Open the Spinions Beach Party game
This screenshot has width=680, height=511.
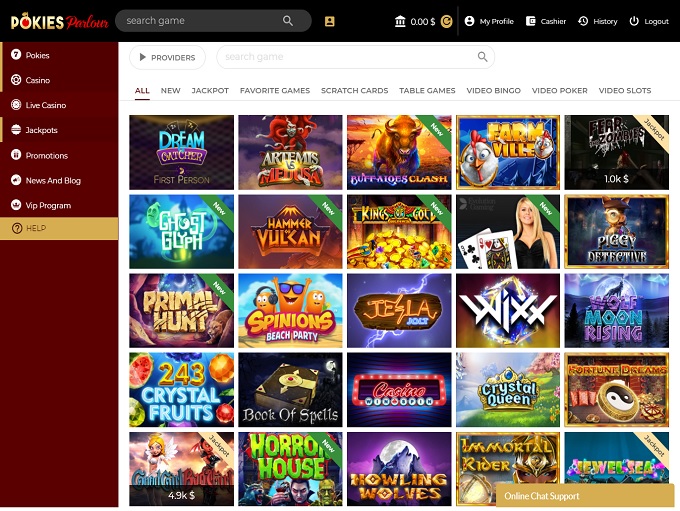point(290,310)
